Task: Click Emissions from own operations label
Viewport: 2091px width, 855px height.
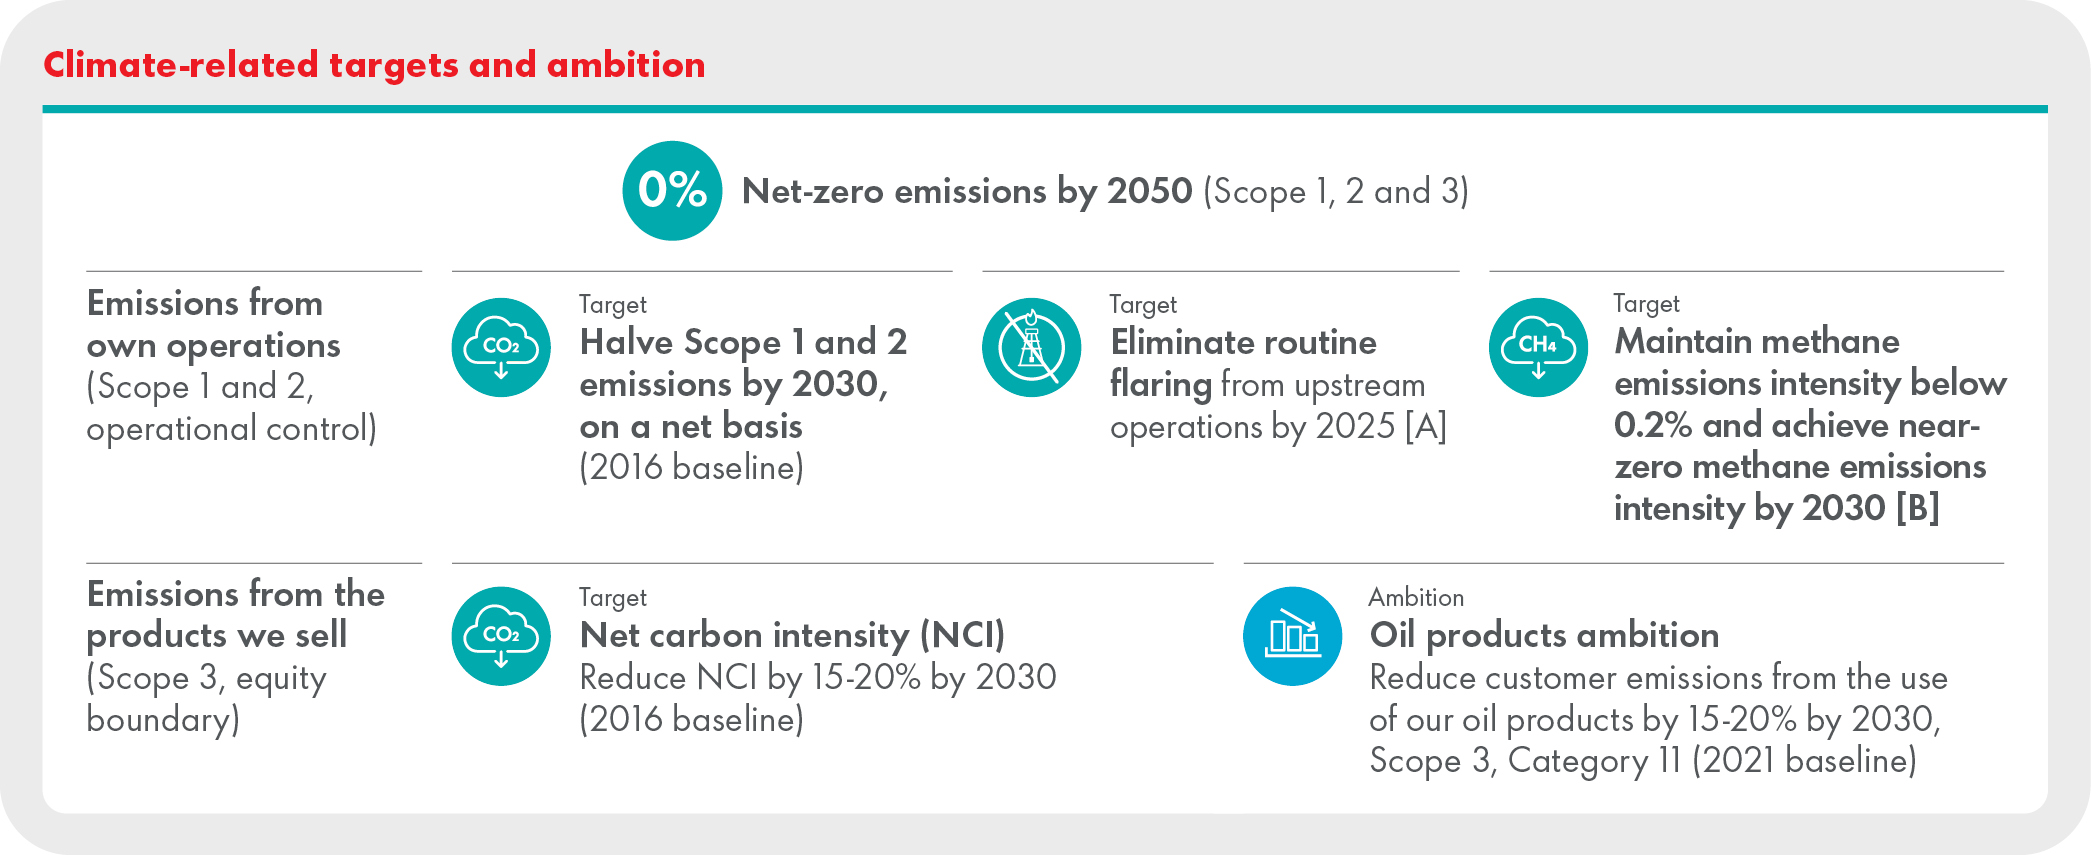Action: click(x=214, y=324)
